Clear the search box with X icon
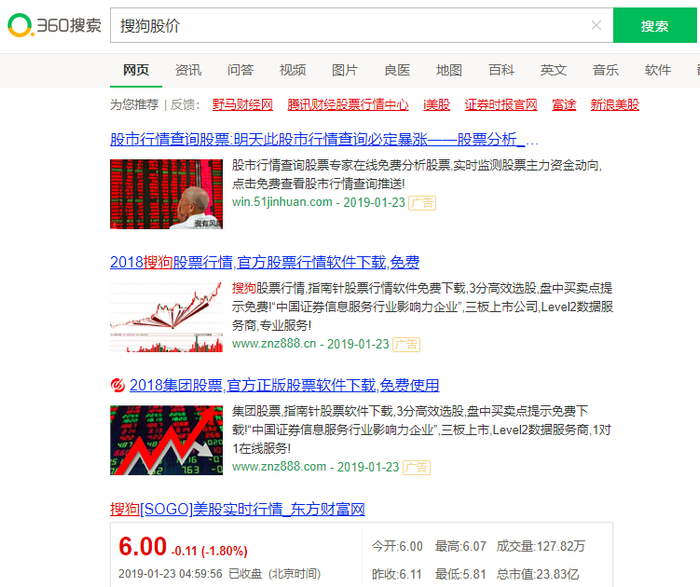Image resolution: width=700 pixels, height=587 pixels. [x=596, y=25]
